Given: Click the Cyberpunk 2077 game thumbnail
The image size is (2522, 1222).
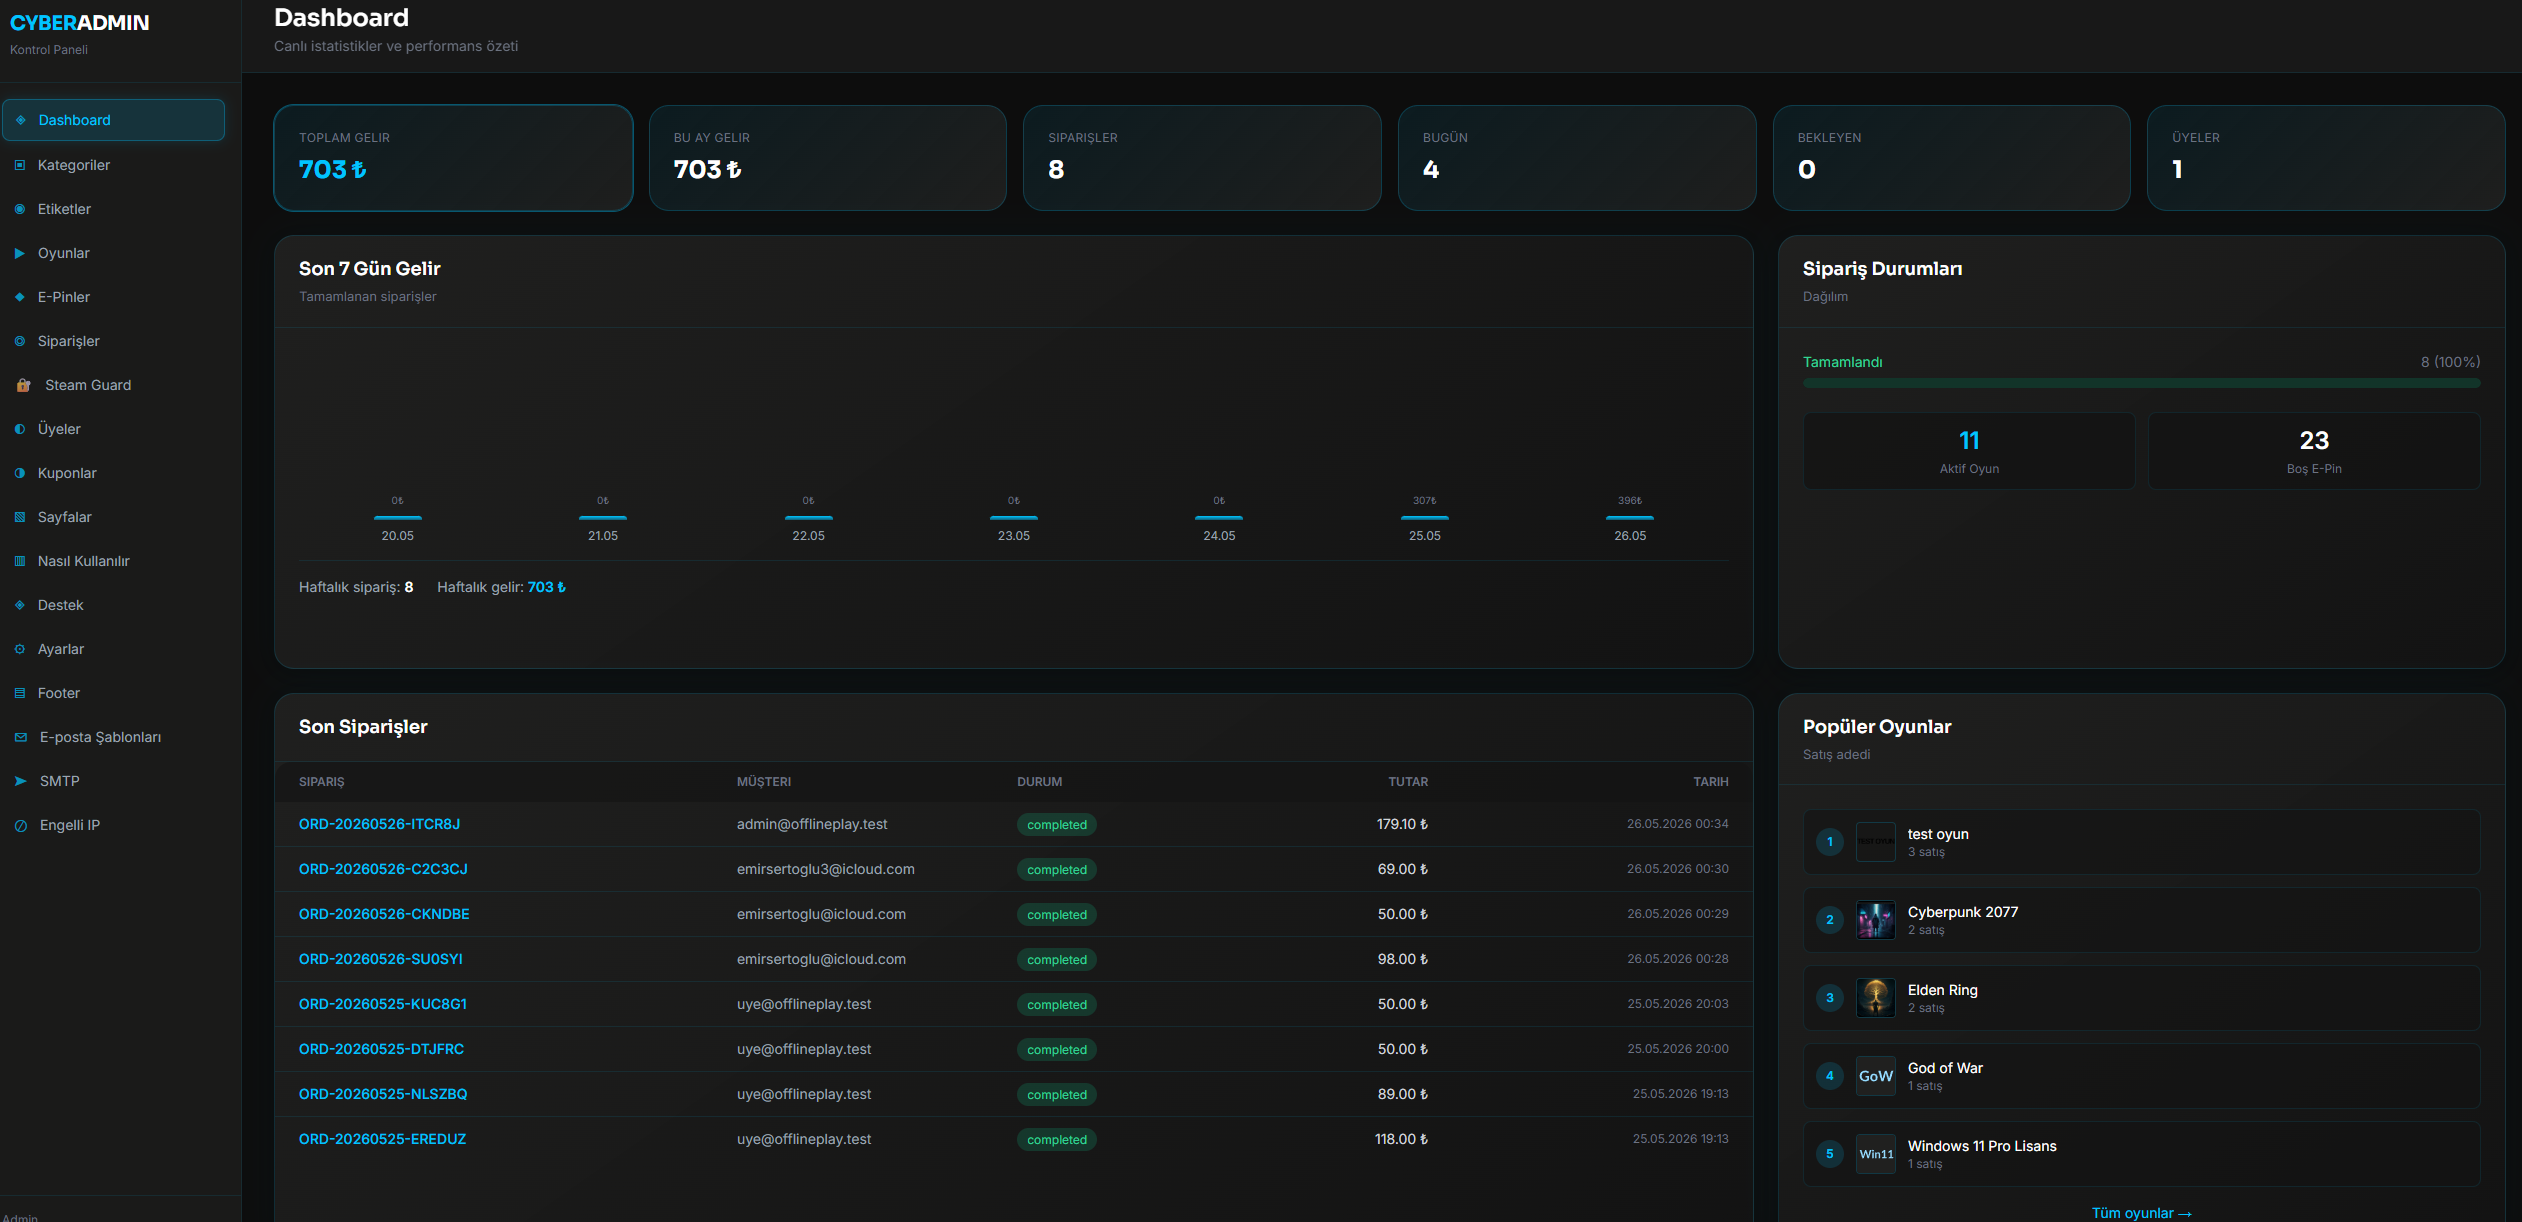Looking at the screenshot, I should 1875,920.
